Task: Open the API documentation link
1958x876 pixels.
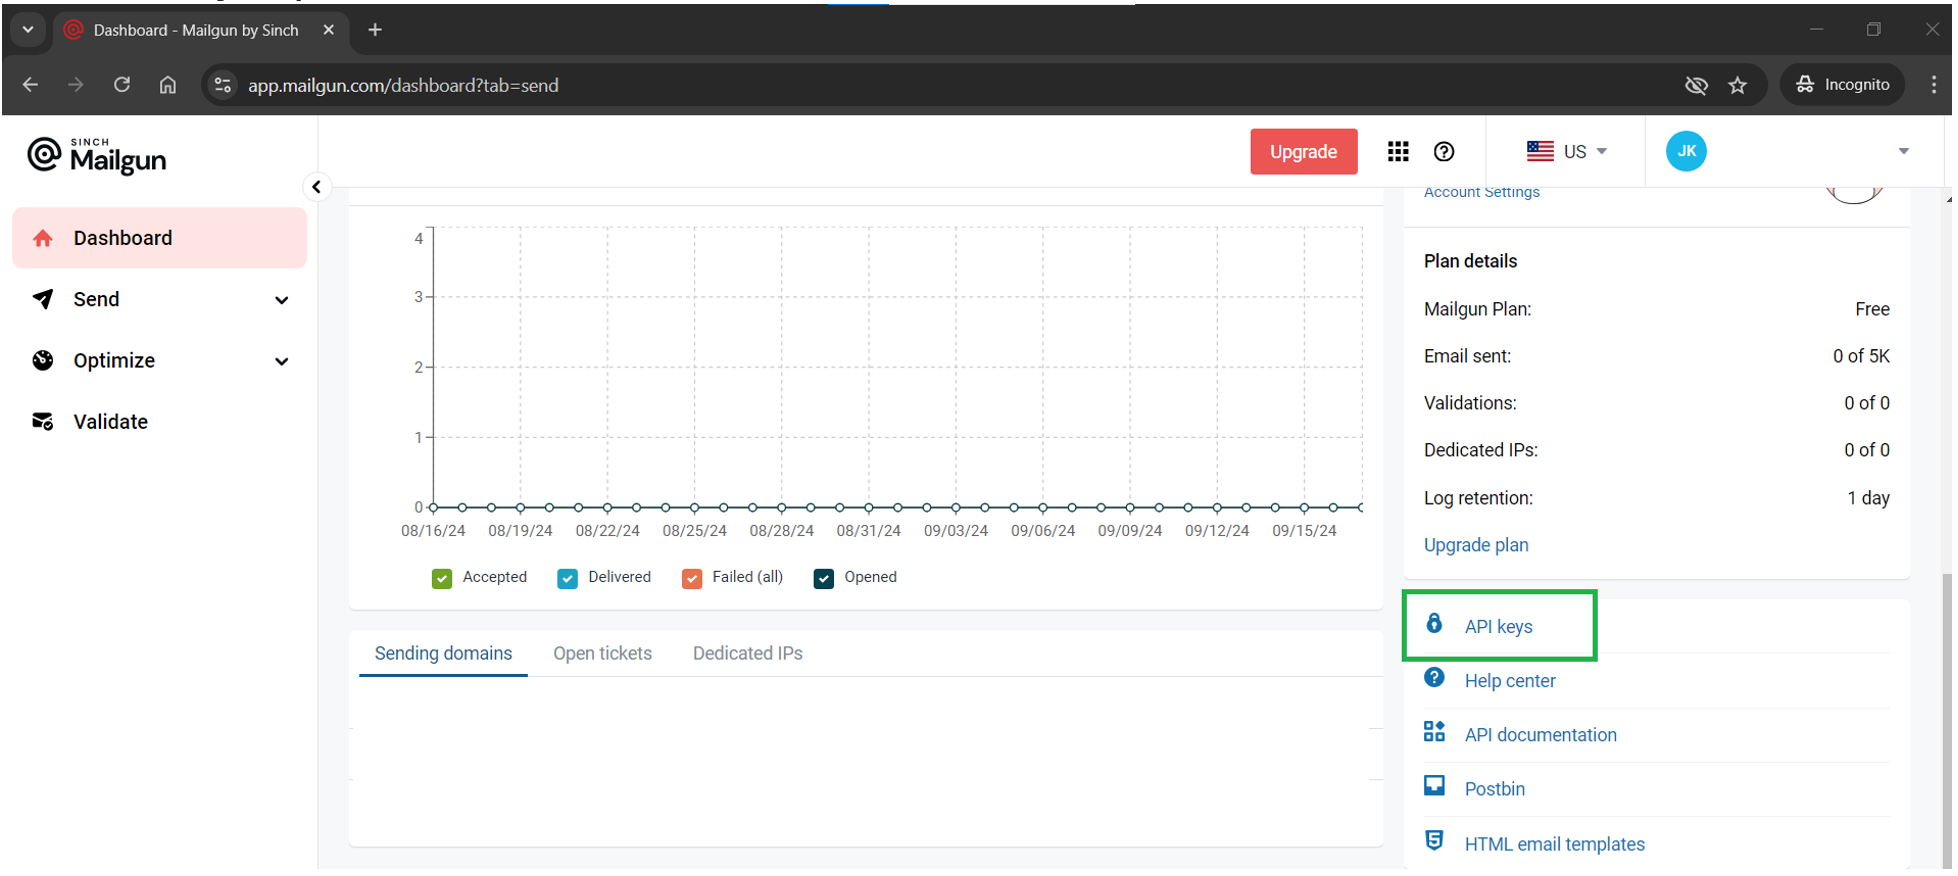Action: click(1540, 735)
